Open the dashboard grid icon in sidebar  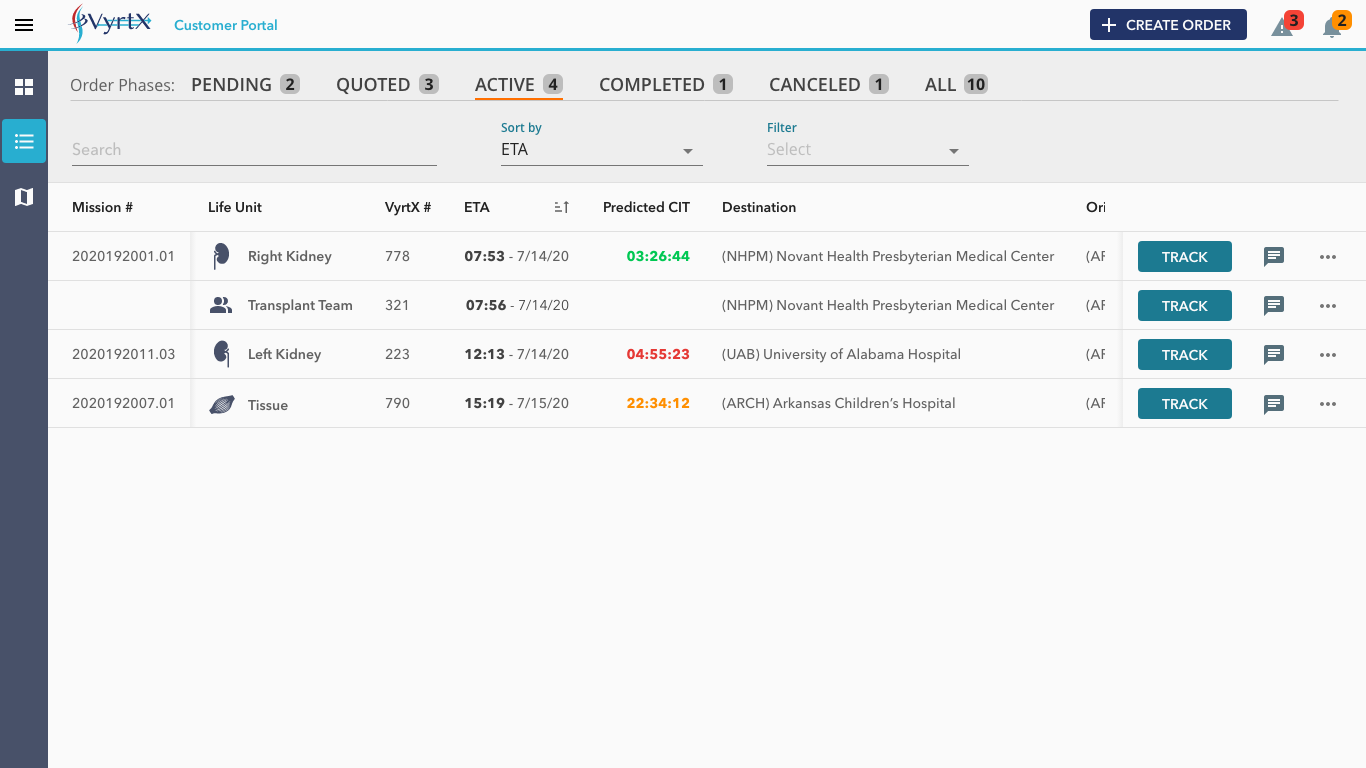[x=24, y=87]
